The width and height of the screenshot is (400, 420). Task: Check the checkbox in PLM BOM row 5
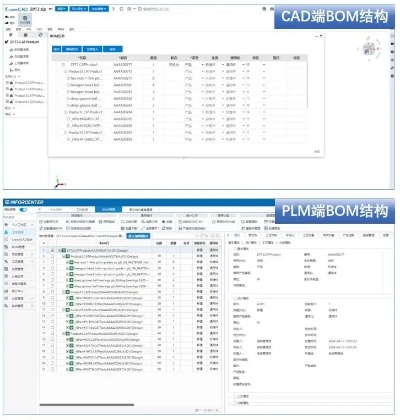pos(52,274)
